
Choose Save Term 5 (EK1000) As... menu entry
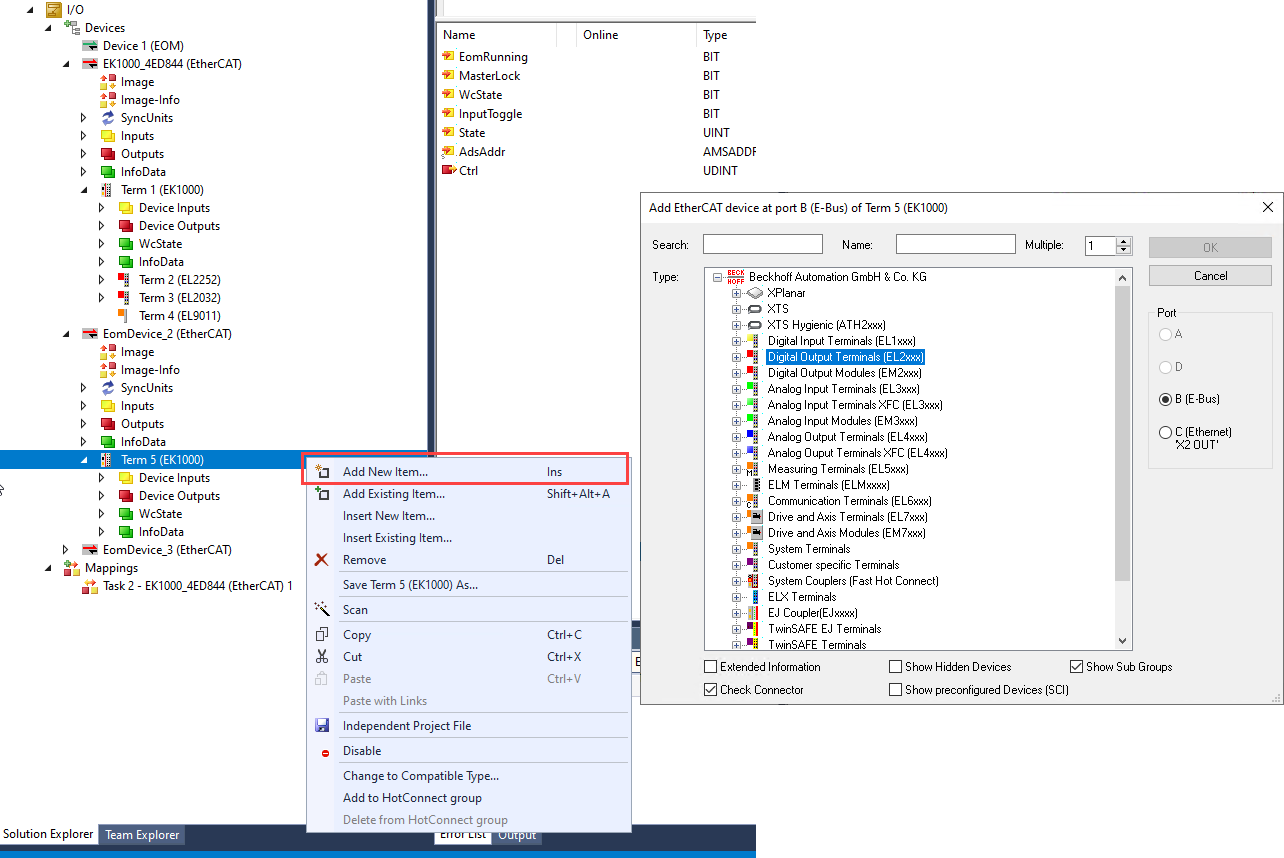pos(467,585)
